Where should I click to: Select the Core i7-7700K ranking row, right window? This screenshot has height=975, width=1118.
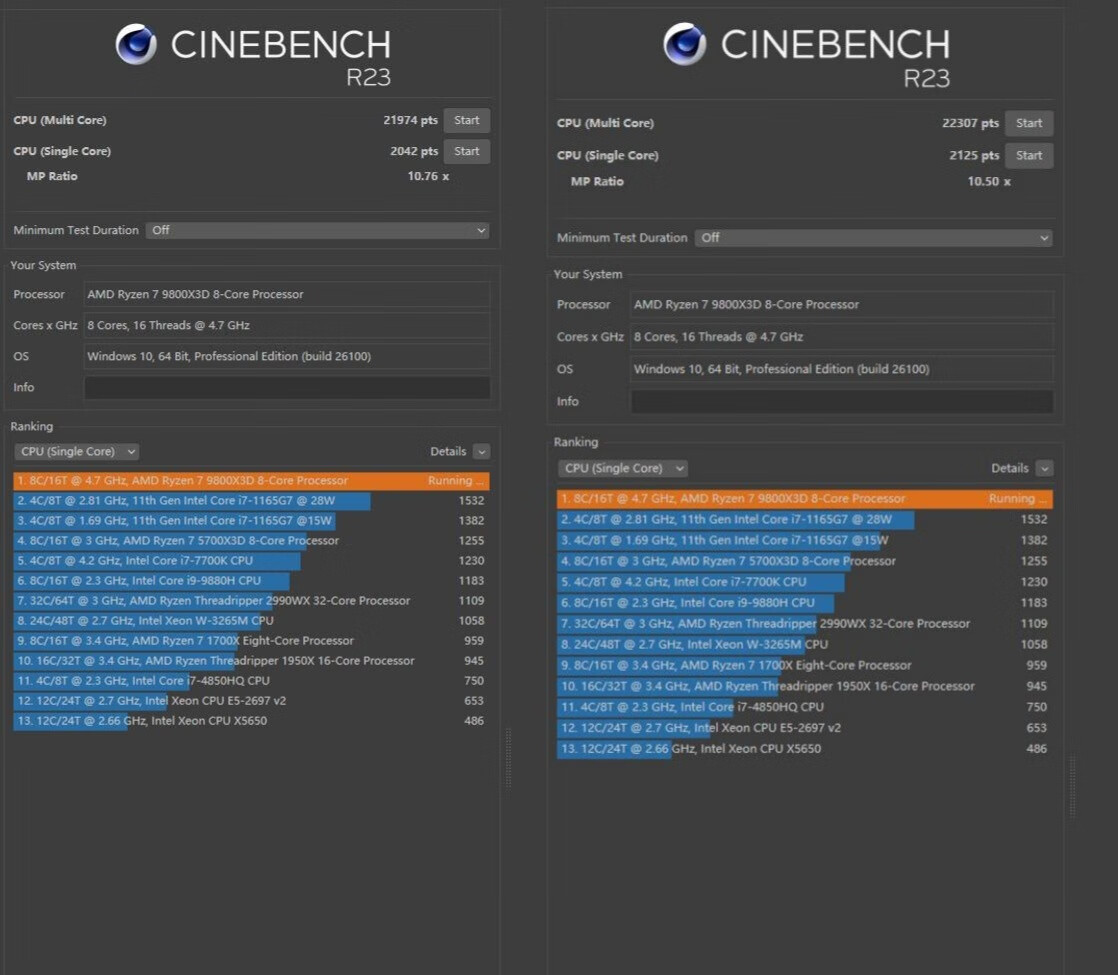click(805, 582)
